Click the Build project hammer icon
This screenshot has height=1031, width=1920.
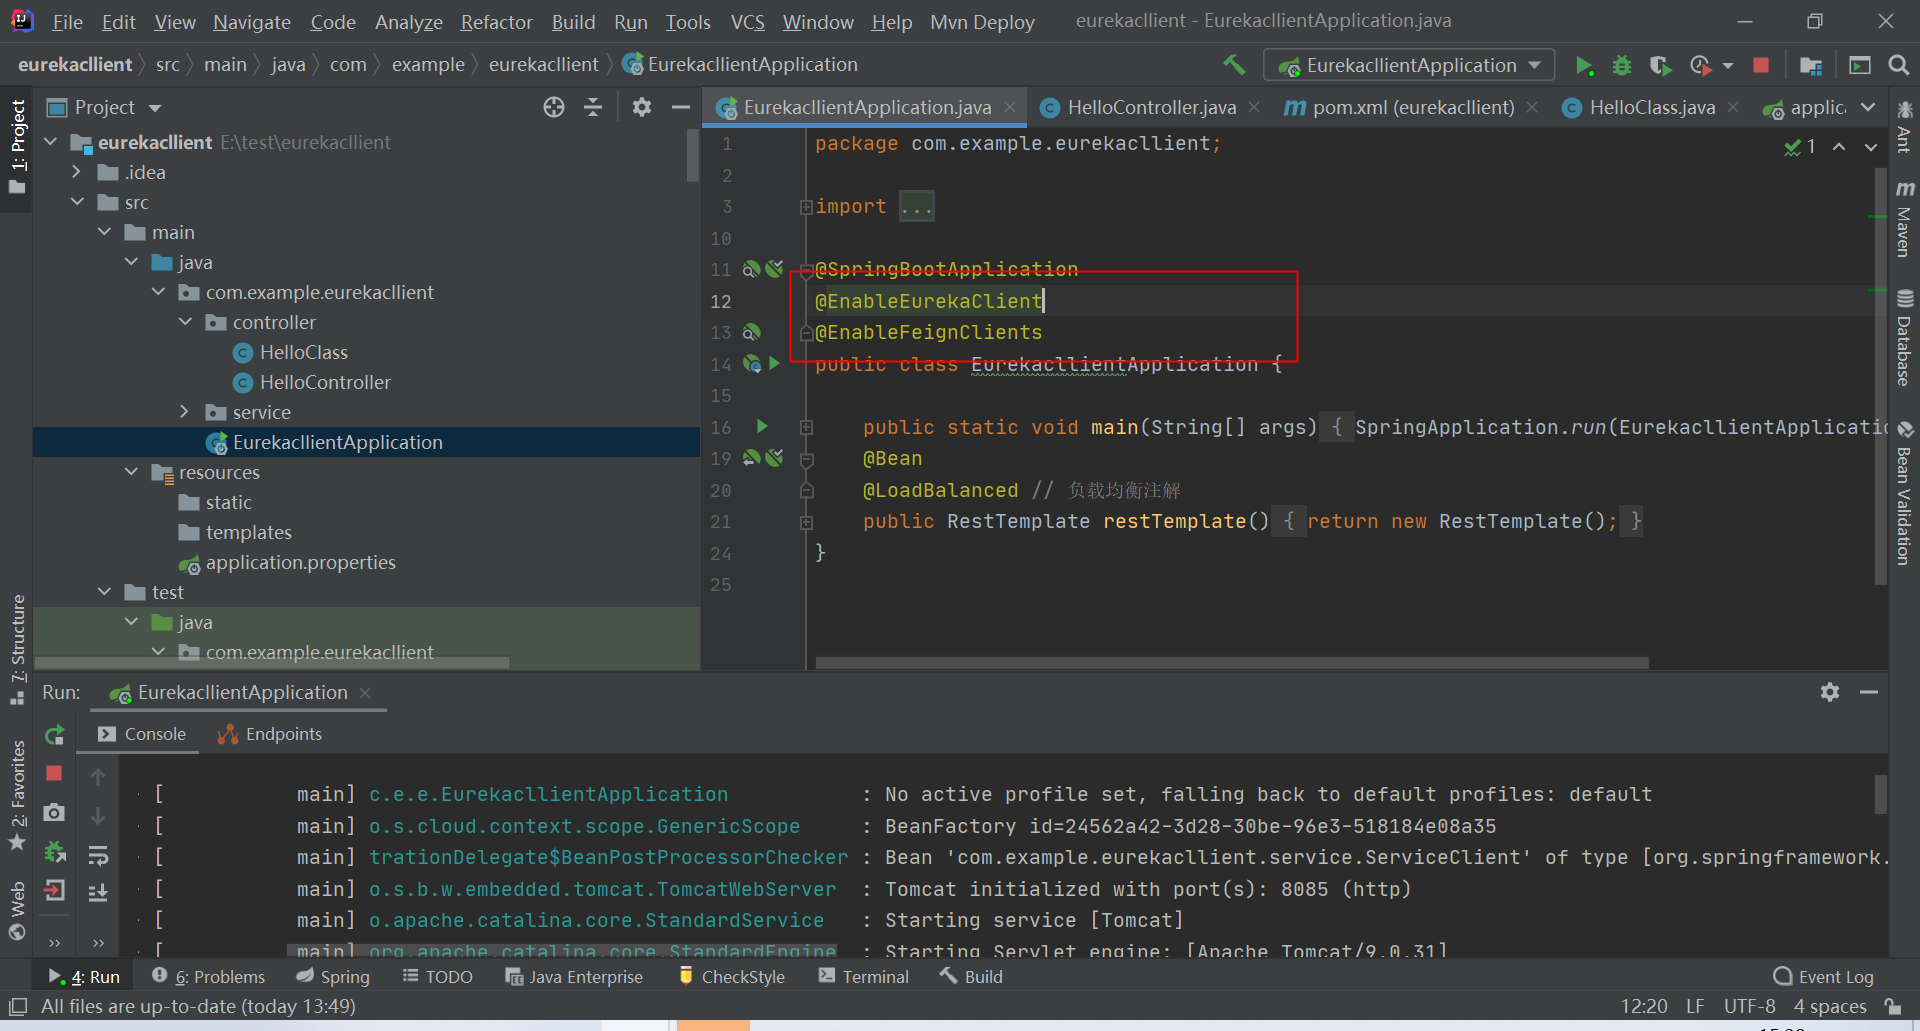(1234, 65)
